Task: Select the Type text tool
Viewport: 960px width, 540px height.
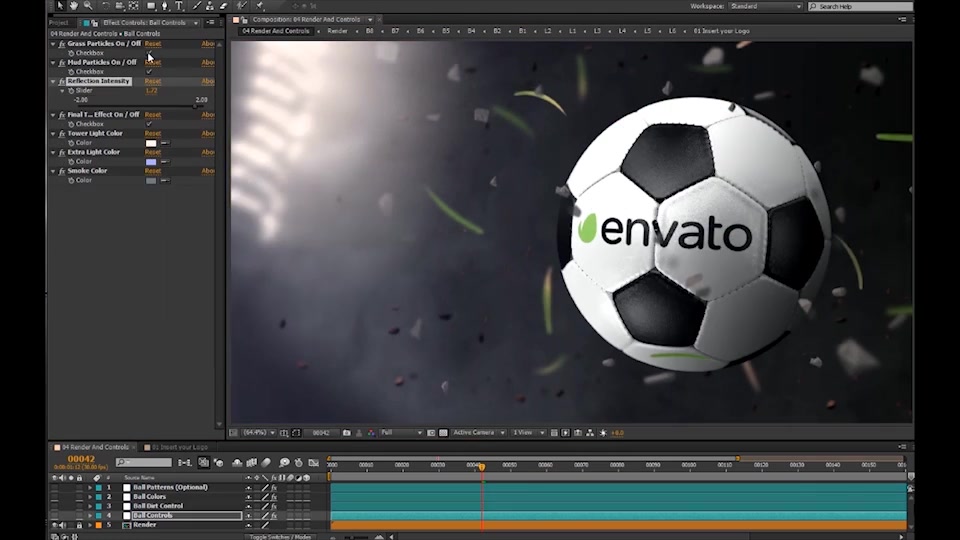Action: tap(179, 6)
